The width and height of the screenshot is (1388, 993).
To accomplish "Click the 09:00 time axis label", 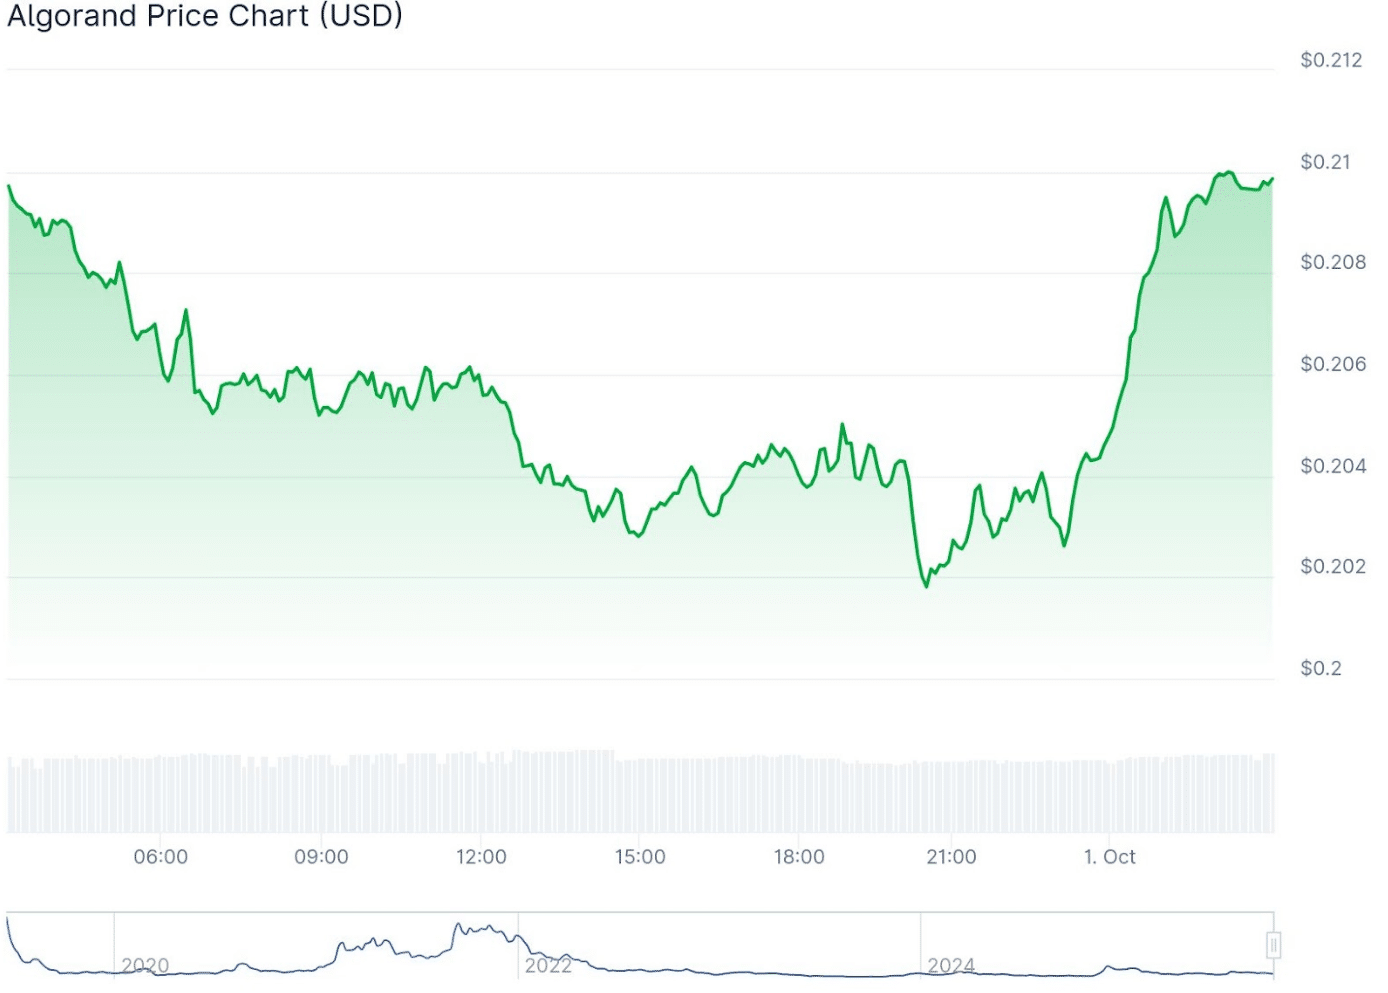I will 321,857.
